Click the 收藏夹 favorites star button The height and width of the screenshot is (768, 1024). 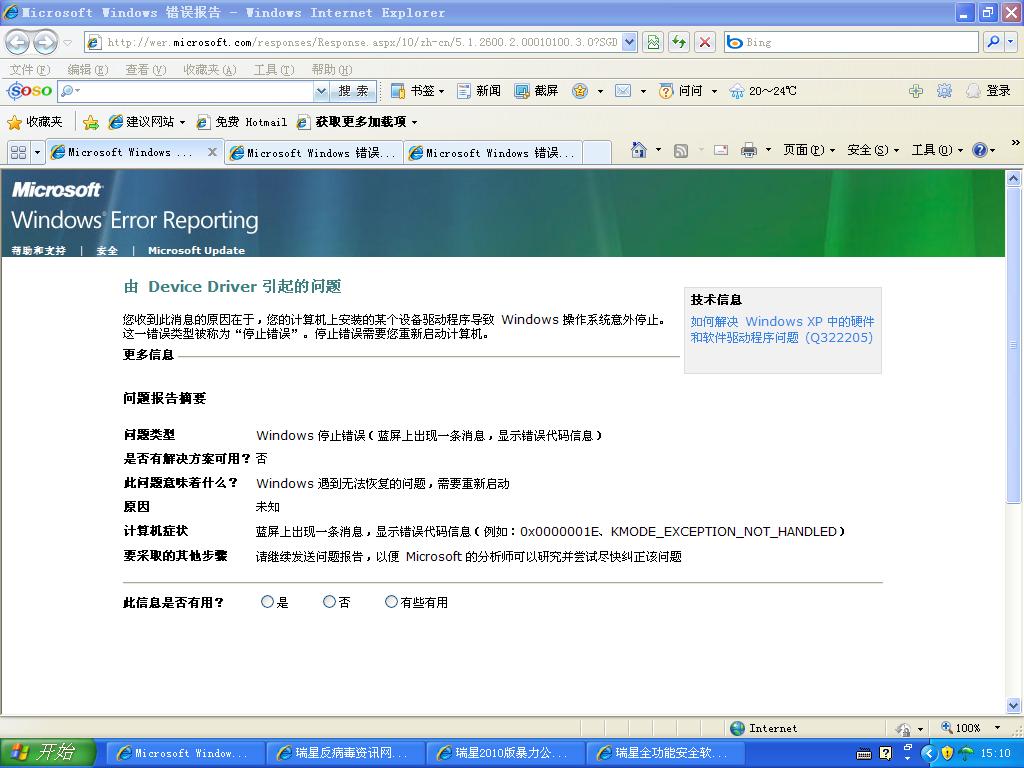click(x=35, y=122)
